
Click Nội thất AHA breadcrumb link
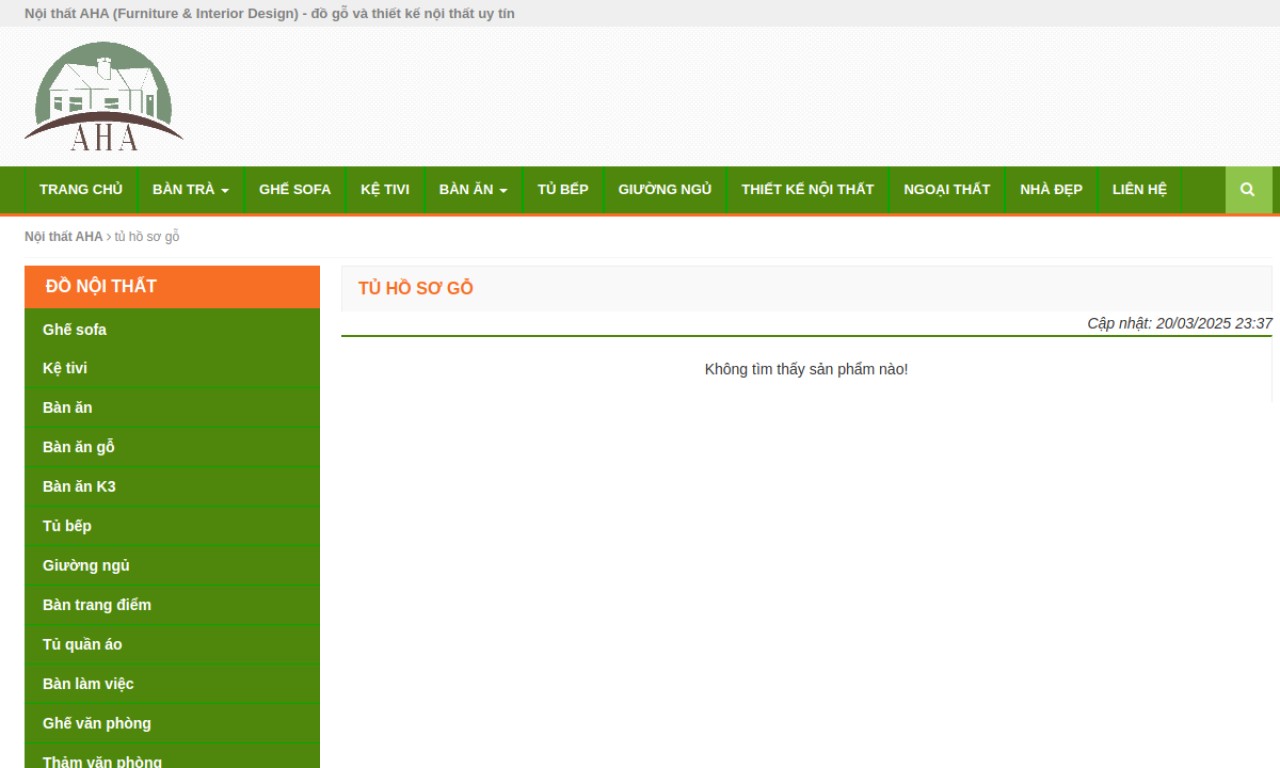pyautogui.click(x=64, y=237)
